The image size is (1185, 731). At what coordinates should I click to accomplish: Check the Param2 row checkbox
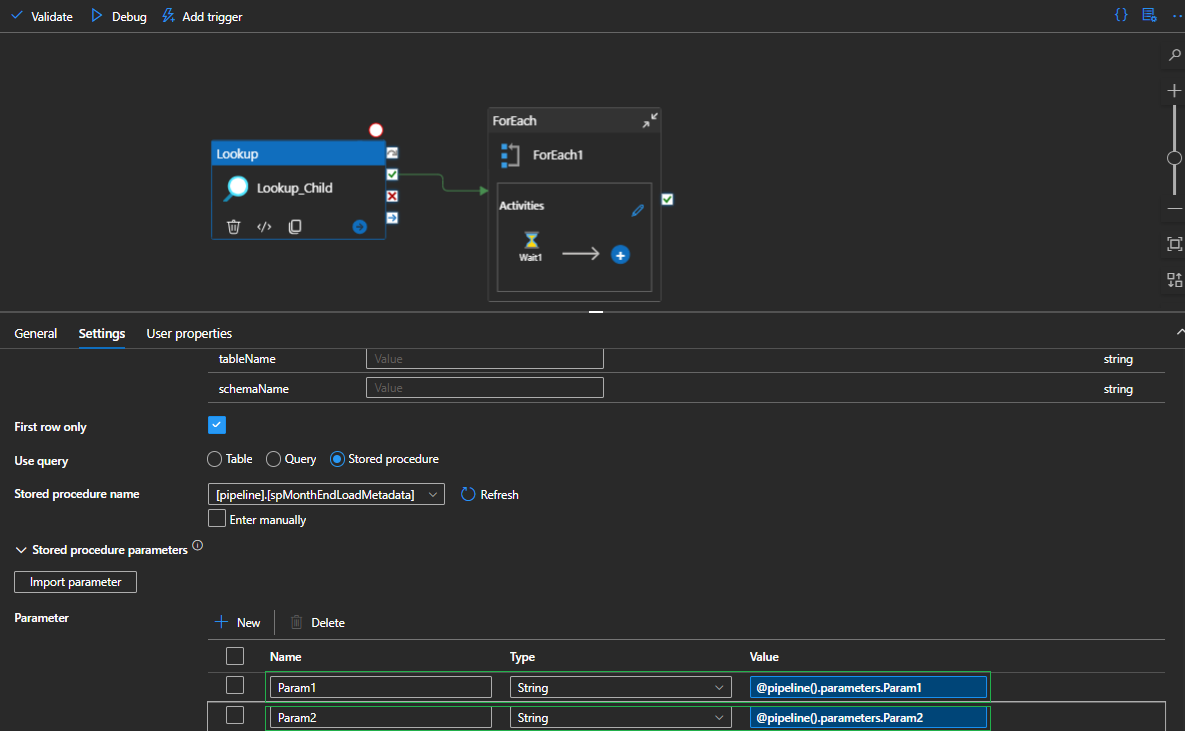click(x=235, y=715)
